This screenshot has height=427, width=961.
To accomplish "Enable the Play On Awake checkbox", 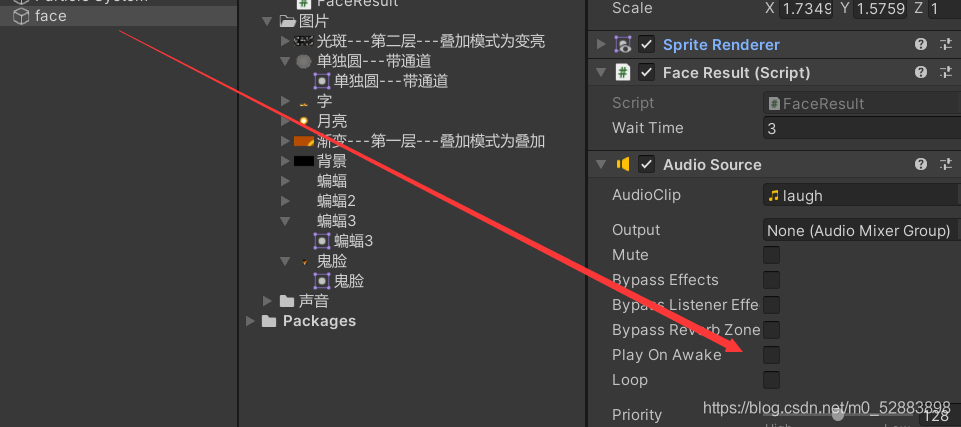I will (771, 355).
